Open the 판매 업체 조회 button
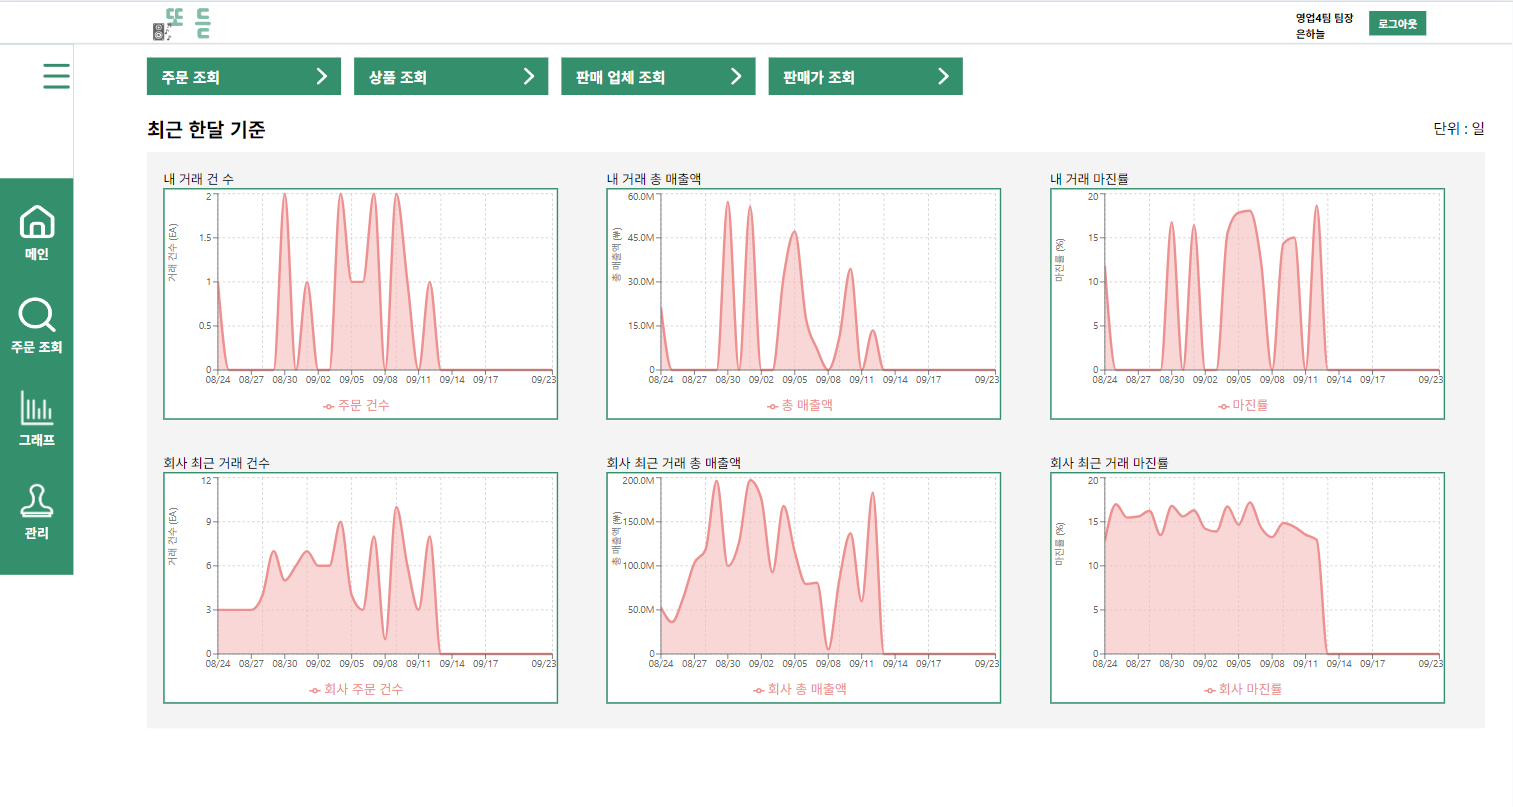The height and width of the screenshot is (807, 1513). tap(658, 77)
